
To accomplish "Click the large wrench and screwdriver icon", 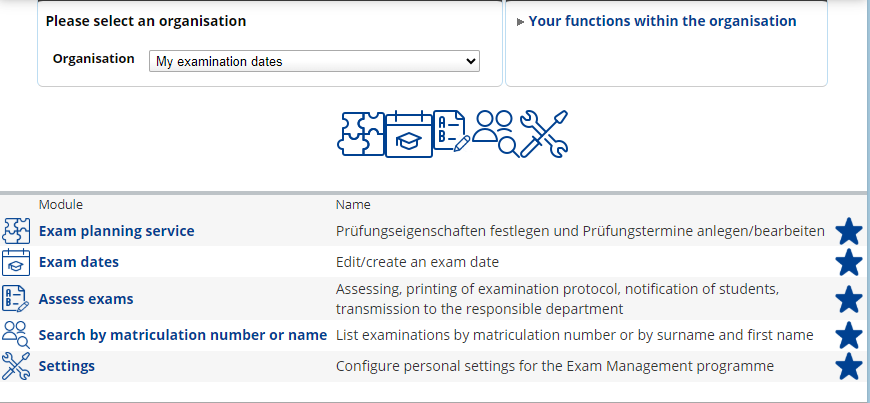I will click(544, 134).
